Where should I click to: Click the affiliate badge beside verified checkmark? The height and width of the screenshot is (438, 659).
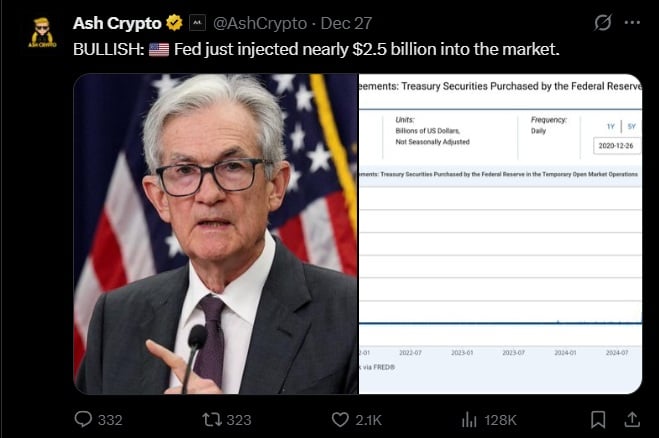[x=198, y=22]
